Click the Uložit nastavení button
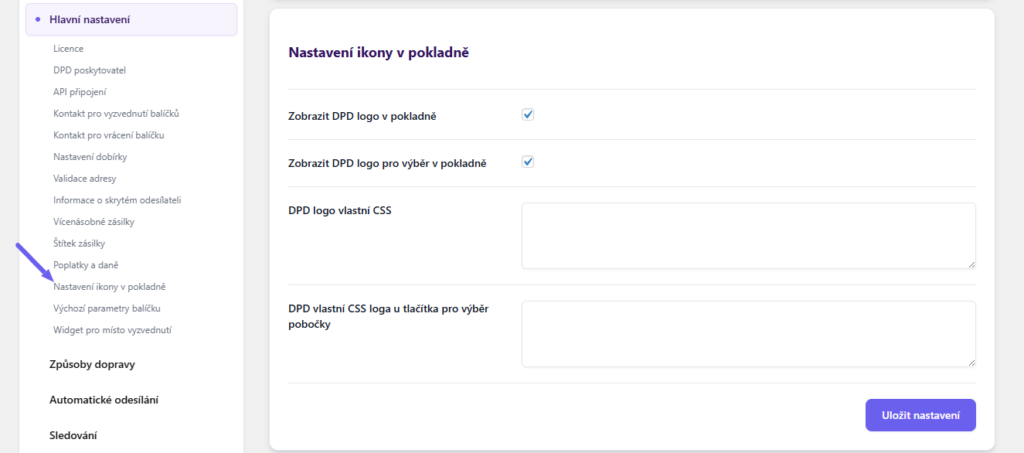Viewport: 1024px width, 453px height. coord(920,415)
